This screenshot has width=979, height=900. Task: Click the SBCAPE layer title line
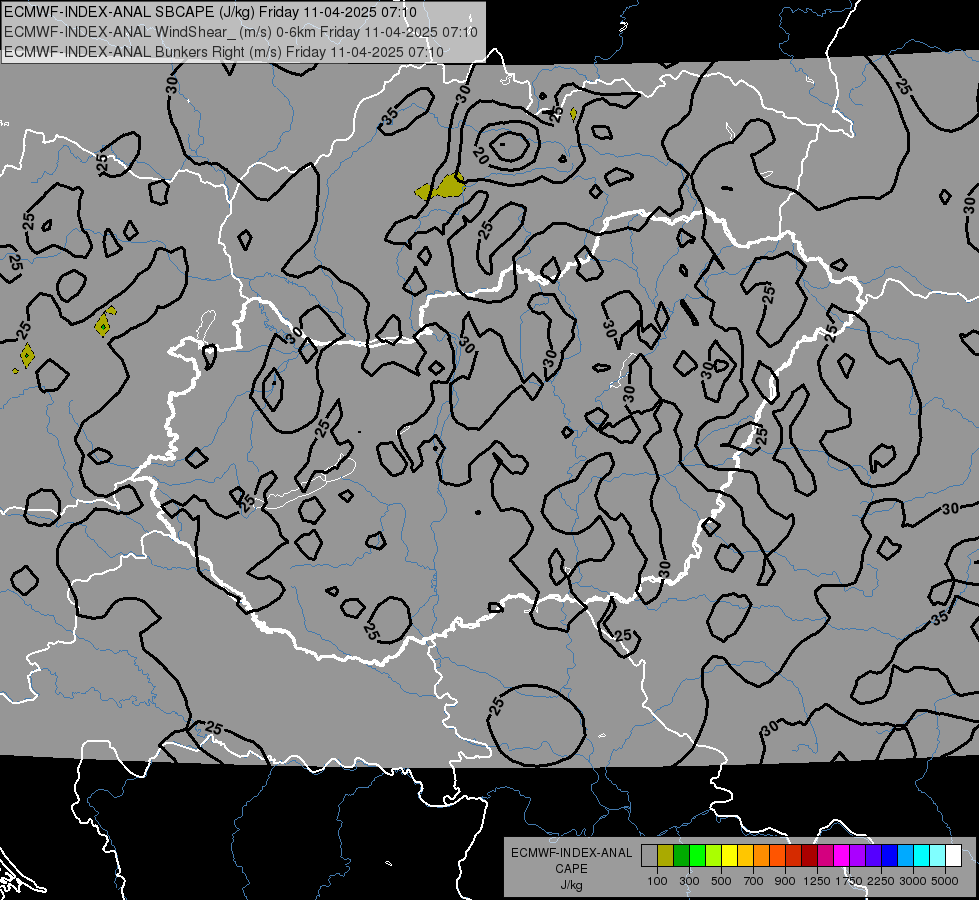(210, 12)
